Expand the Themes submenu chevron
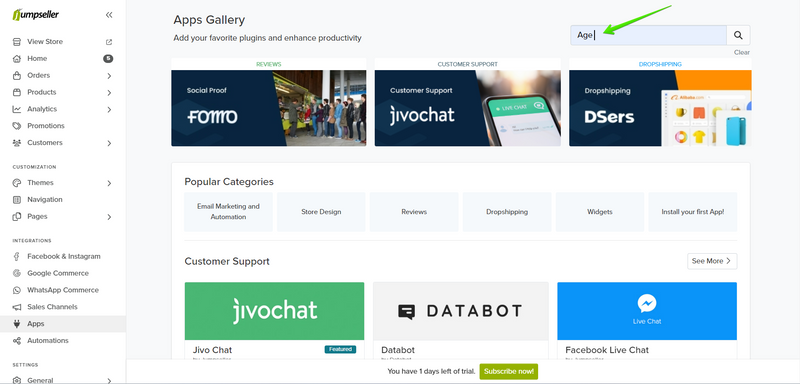 109,183
